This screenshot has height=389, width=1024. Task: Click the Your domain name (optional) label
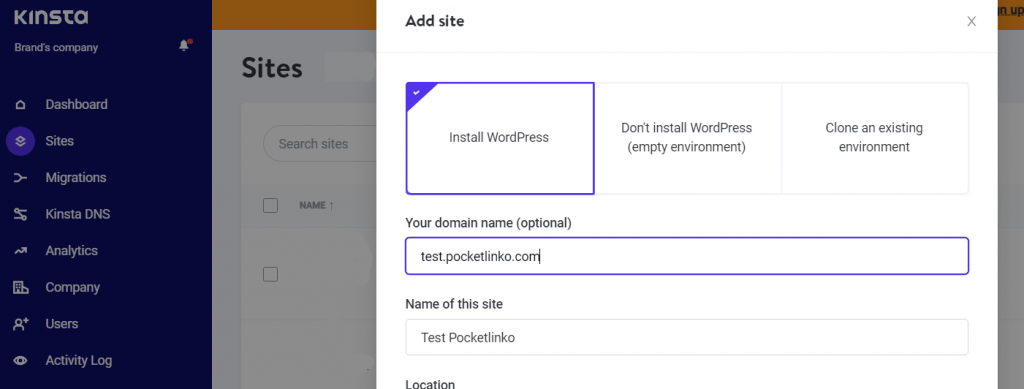[488, 223]
